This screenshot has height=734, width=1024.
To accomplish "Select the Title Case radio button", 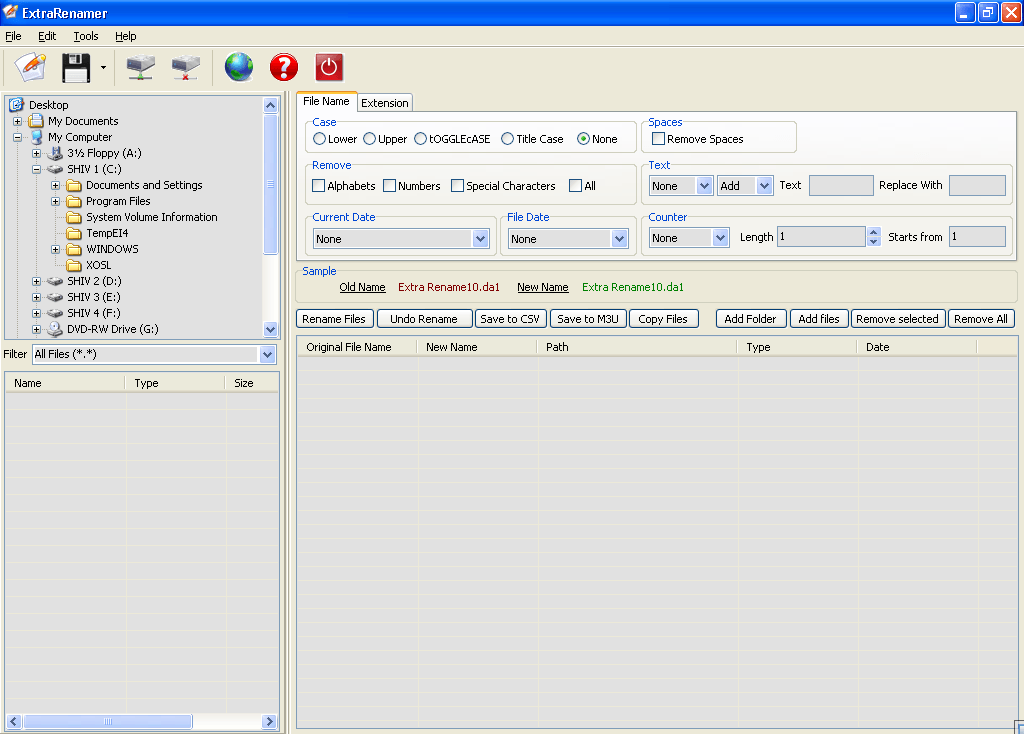I will tap(507, 139).
